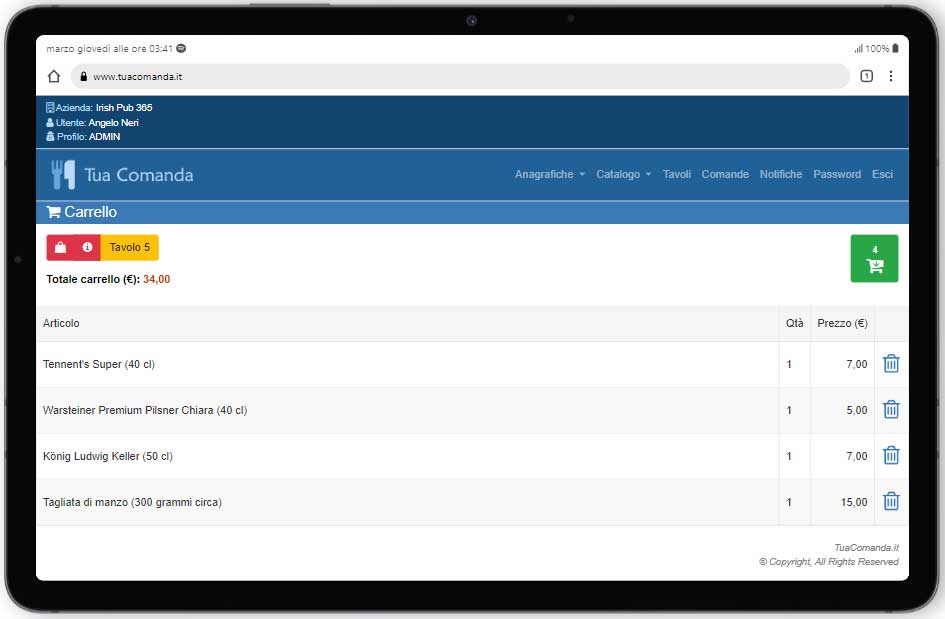
Task: Open the browser tabs counter
Action: [x=866, y=76]
